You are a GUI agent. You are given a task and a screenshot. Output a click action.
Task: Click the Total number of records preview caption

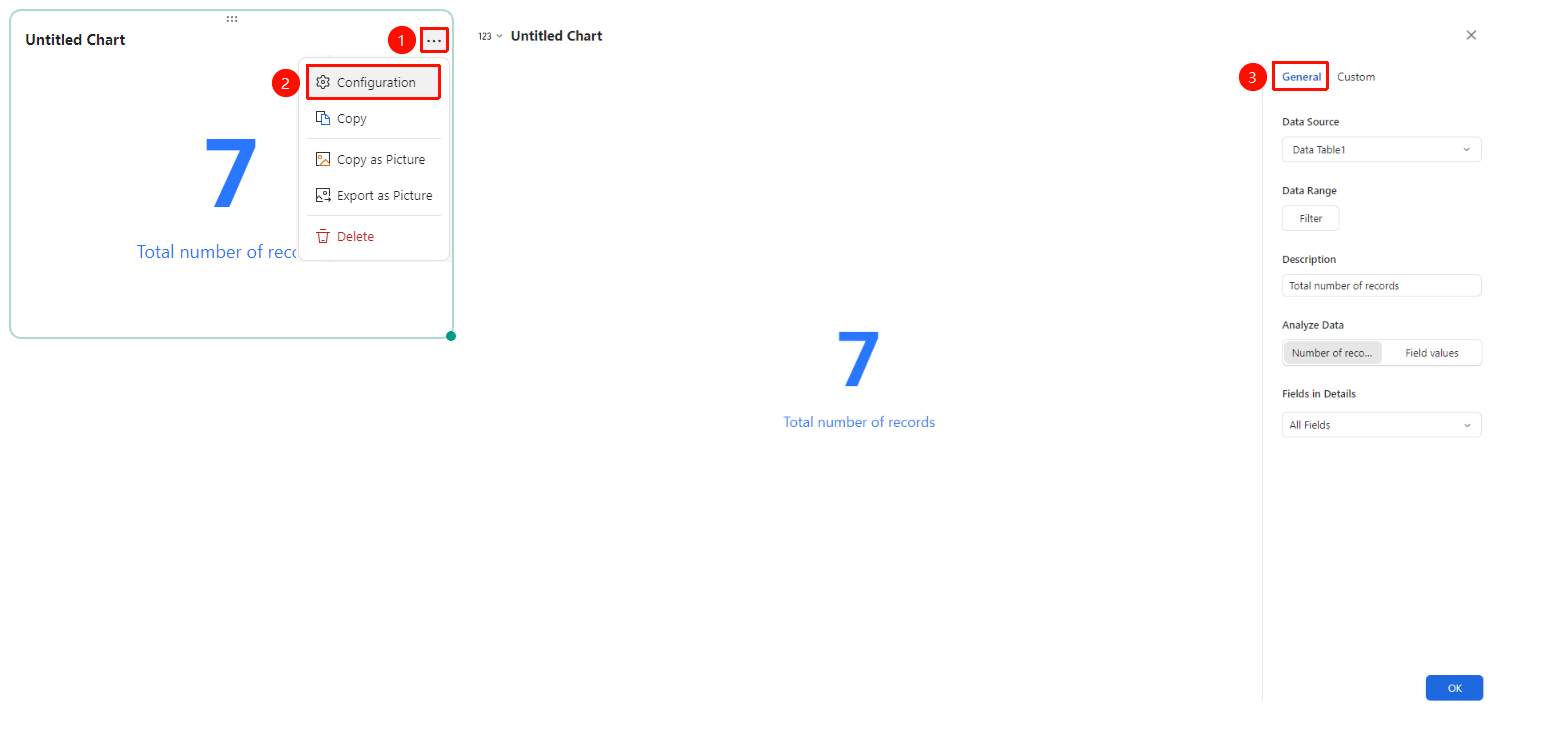click(859, 422)
